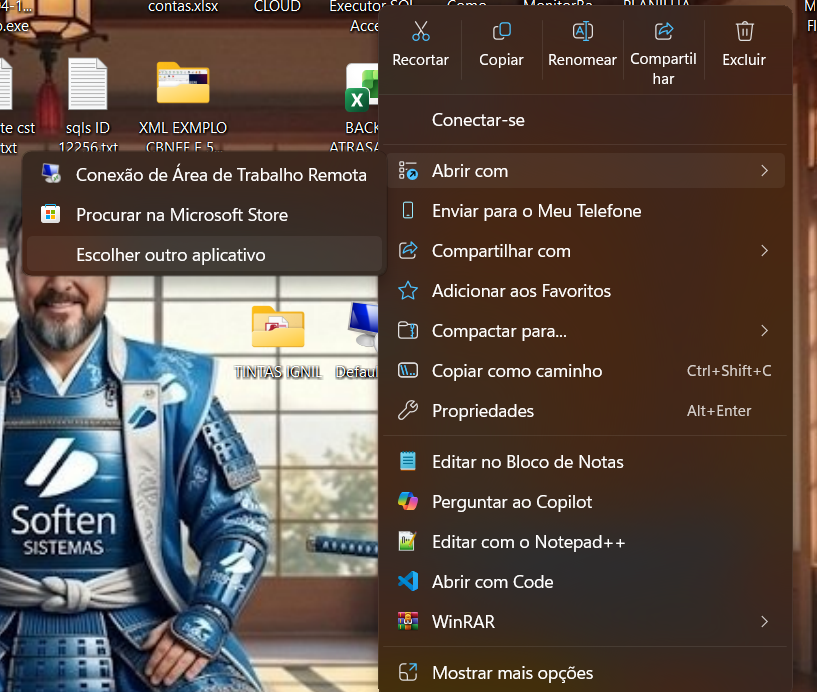Click the Abrir com list icon
The width and height of the screenshot is (817, 692).
pos(408,170)
